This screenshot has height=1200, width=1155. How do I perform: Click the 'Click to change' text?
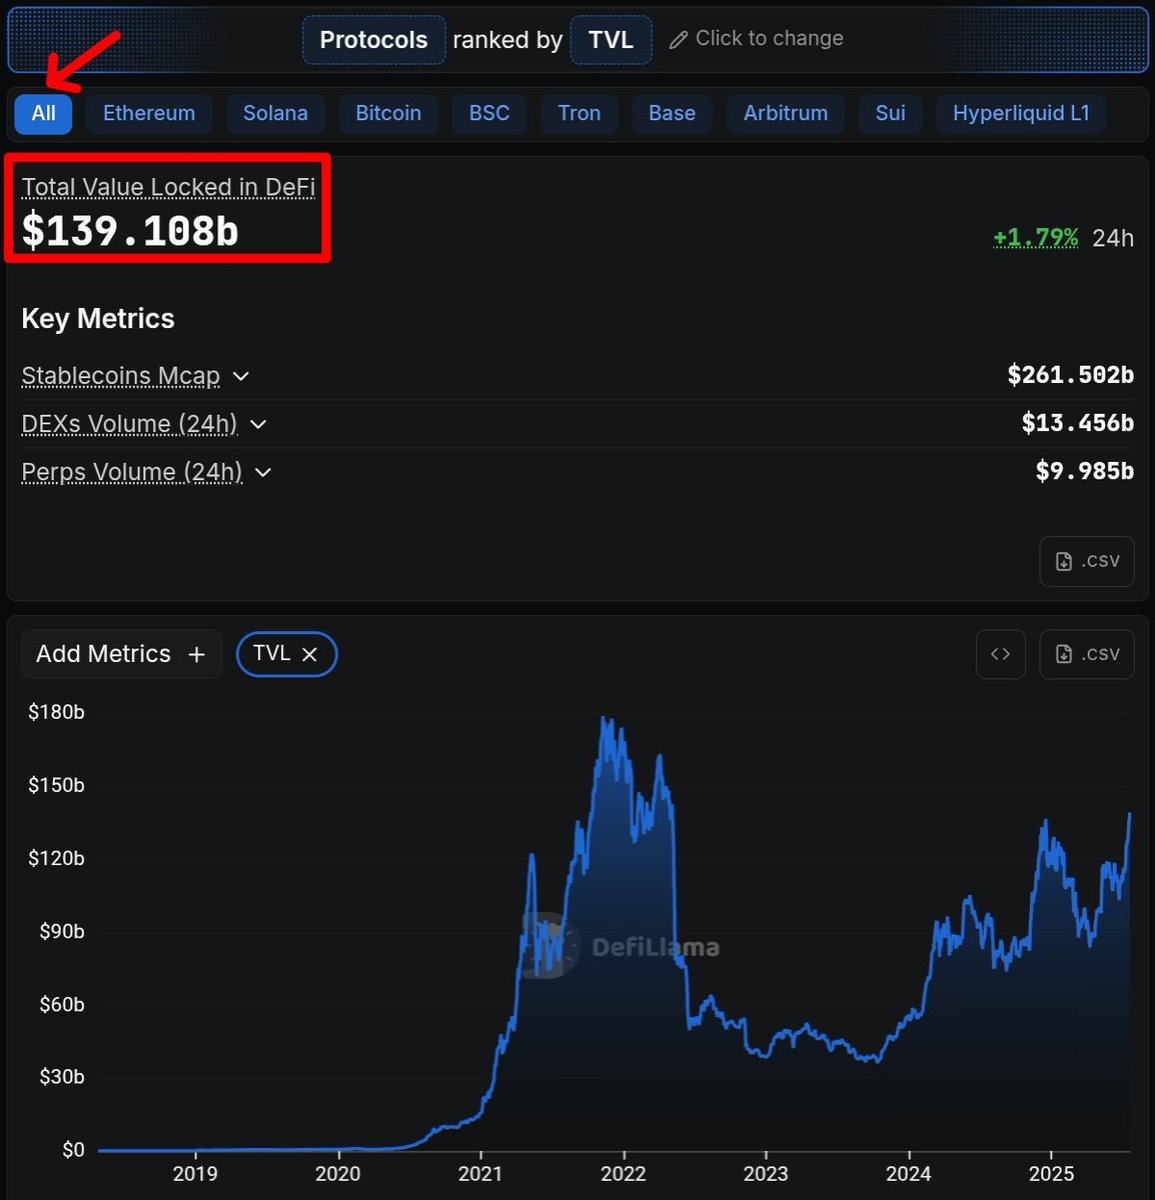pyautogui.click(x=769, y=38)
